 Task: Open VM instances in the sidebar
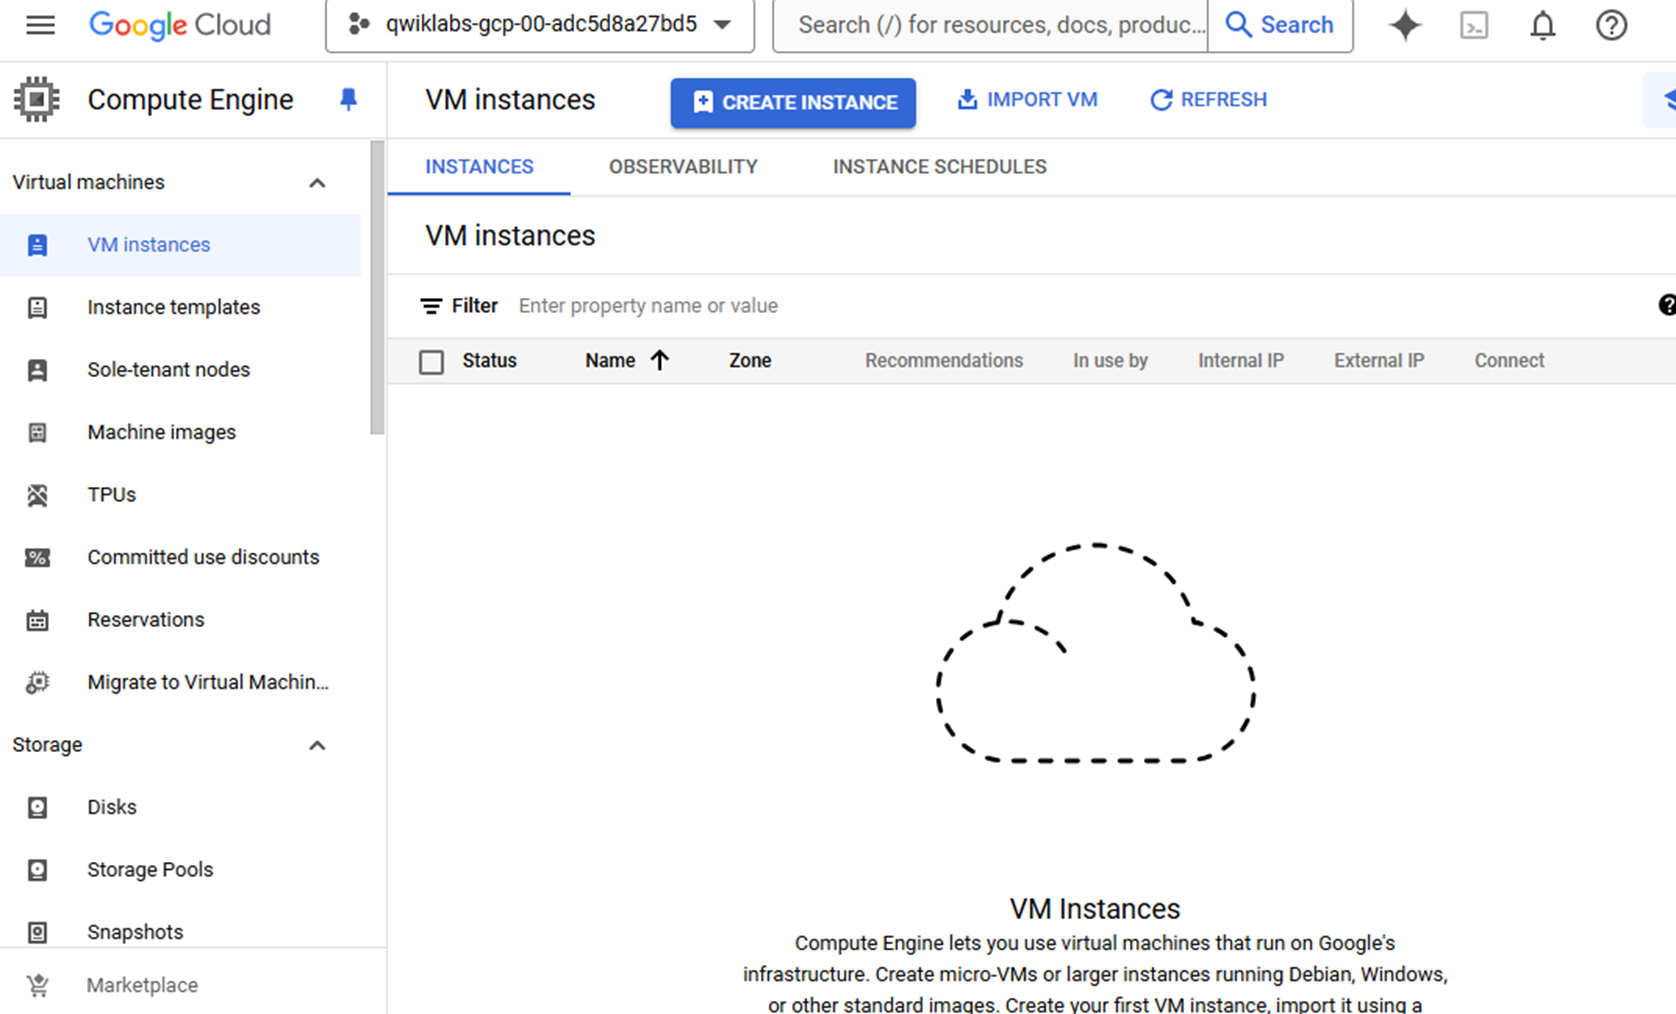pos(149,245)
